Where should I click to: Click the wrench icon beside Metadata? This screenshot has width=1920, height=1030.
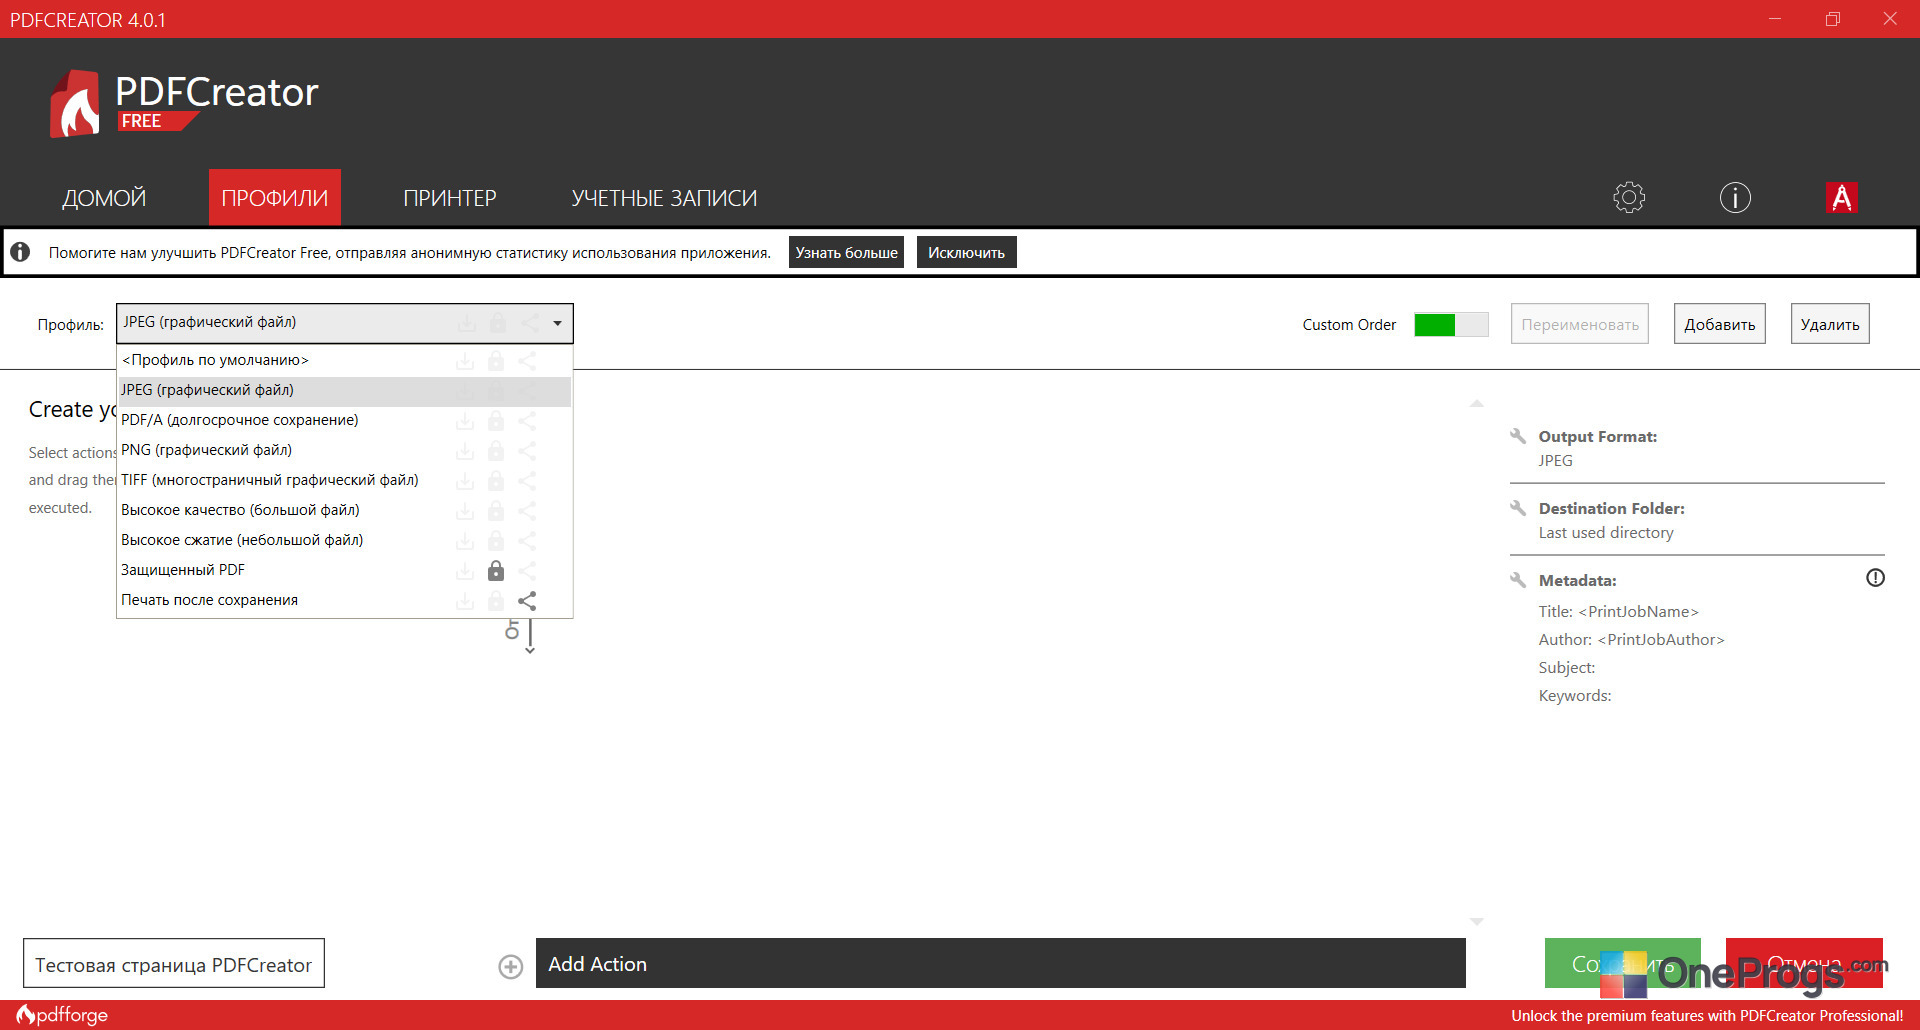pos(1518,580)
